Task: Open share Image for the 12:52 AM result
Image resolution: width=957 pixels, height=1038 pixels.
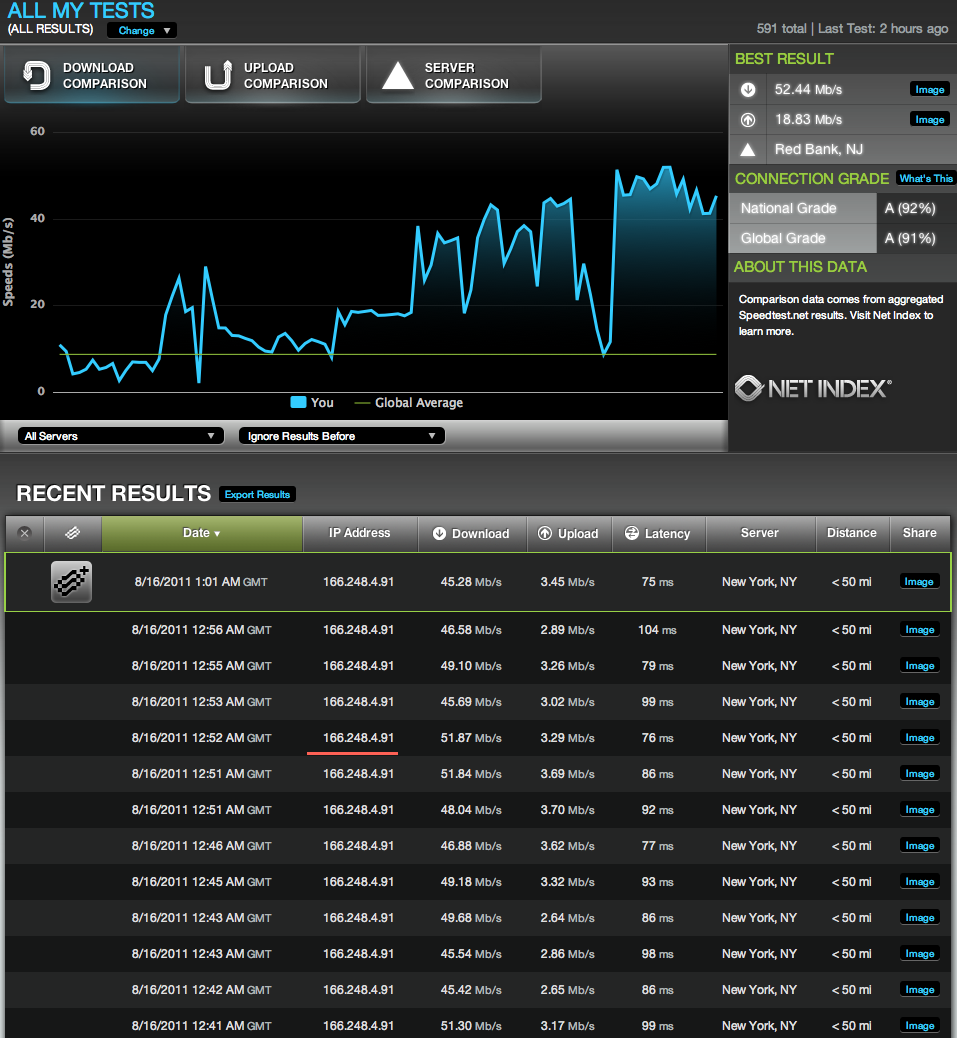Action: pyautogui.click(x=919, y=737)
